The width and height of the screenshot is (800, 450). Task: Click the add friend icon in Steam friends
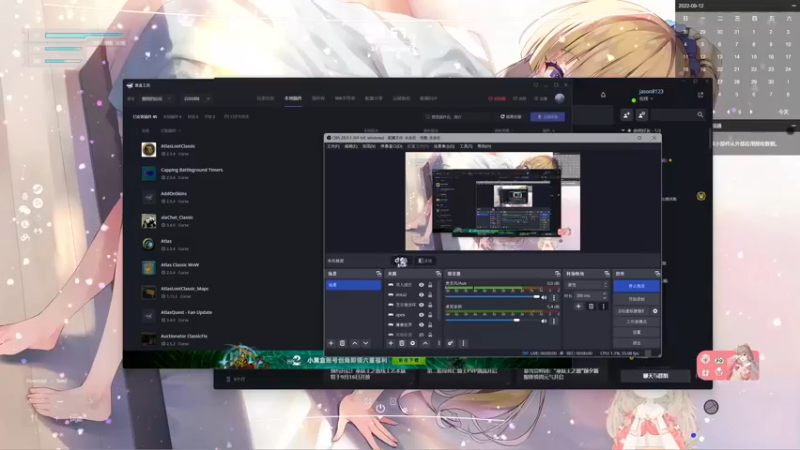(627, 115)
